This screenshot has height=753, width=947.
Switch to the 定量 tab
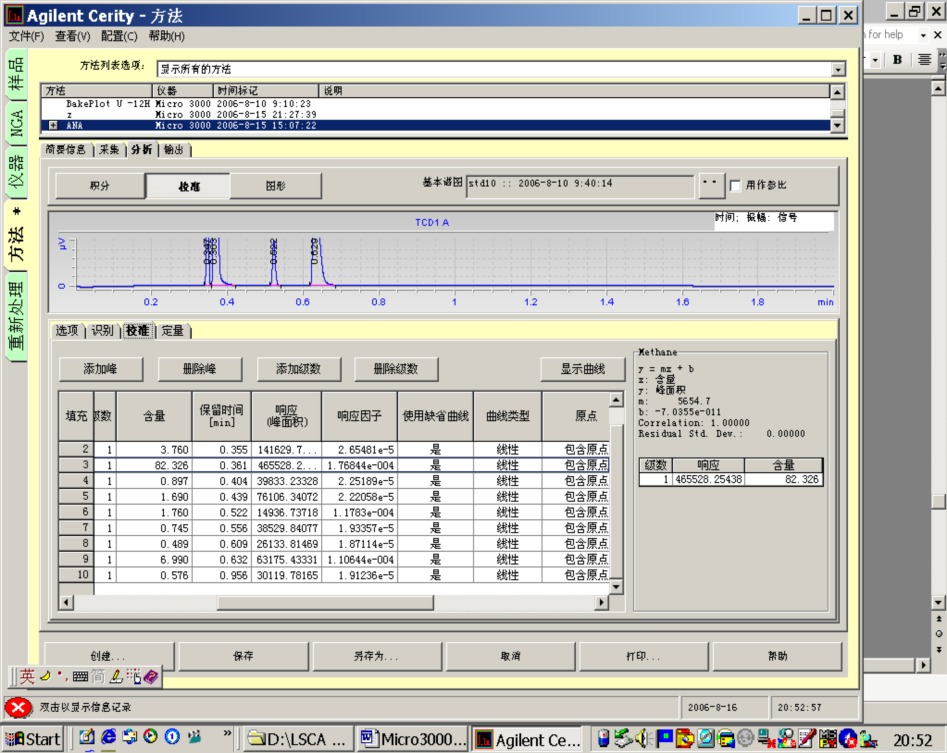coord(173,330)
